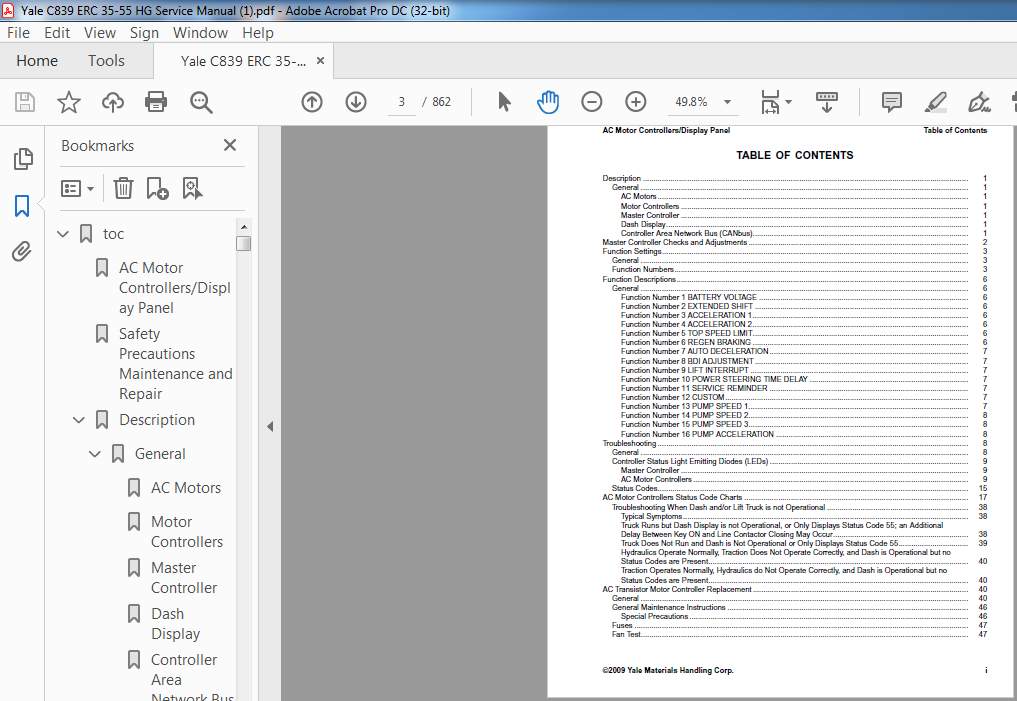Click the bookmarks scrollbar up arrow
1017x701 pixels.
pos(244,227)
